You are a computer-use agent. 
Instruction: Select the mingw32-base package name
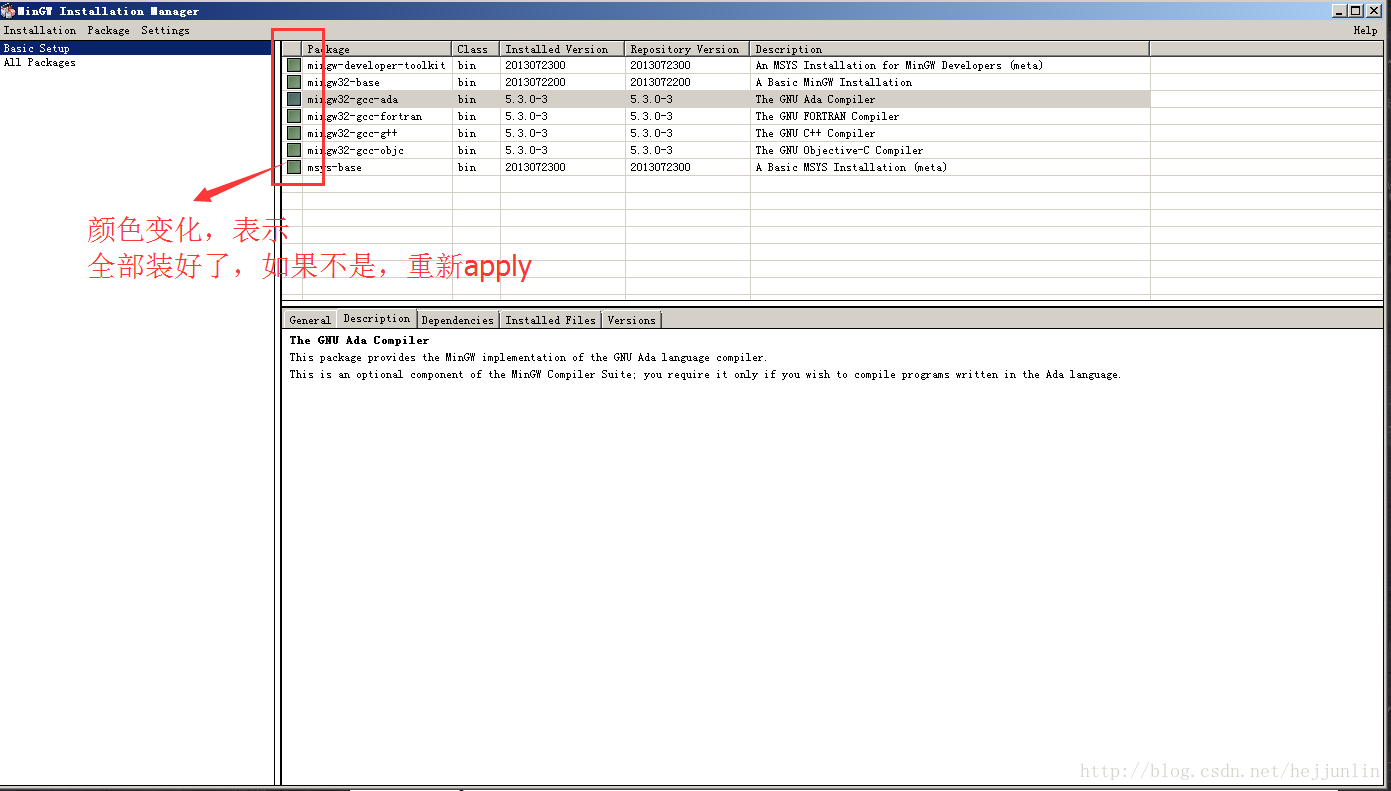tap(343, 82)
